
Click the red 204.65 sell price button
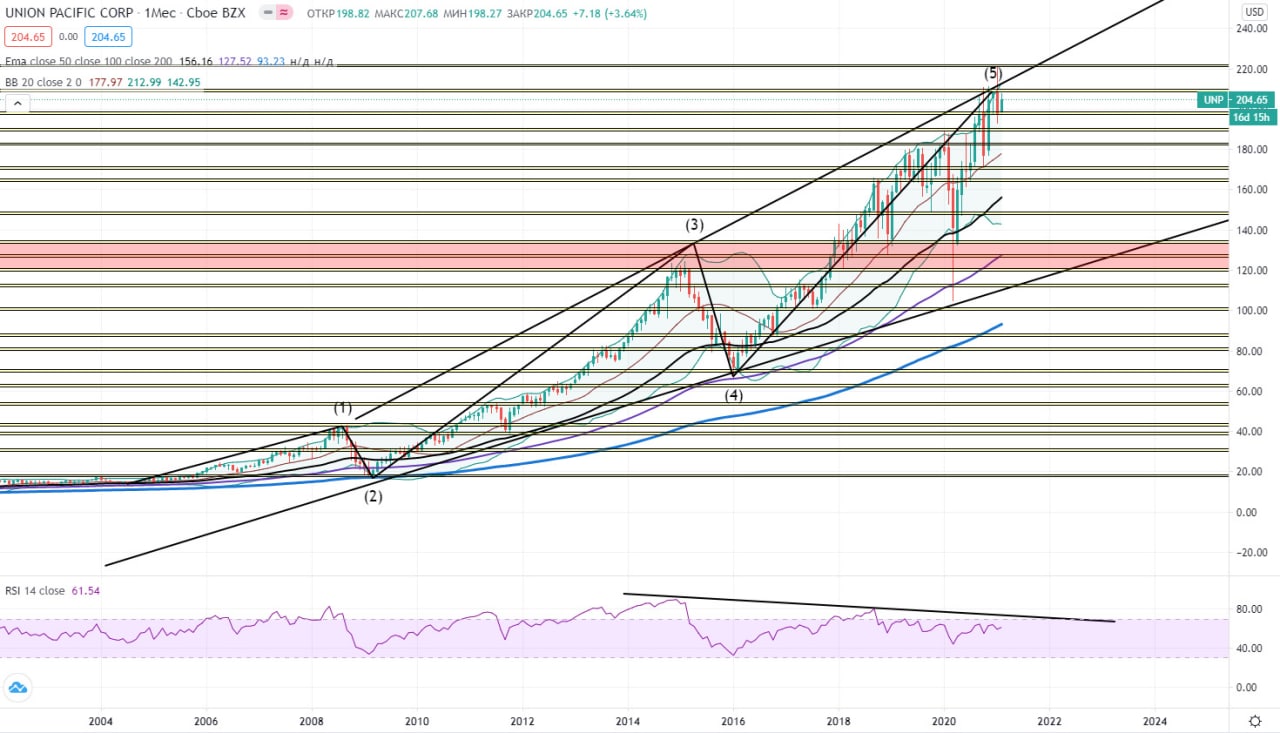(26, 36)
